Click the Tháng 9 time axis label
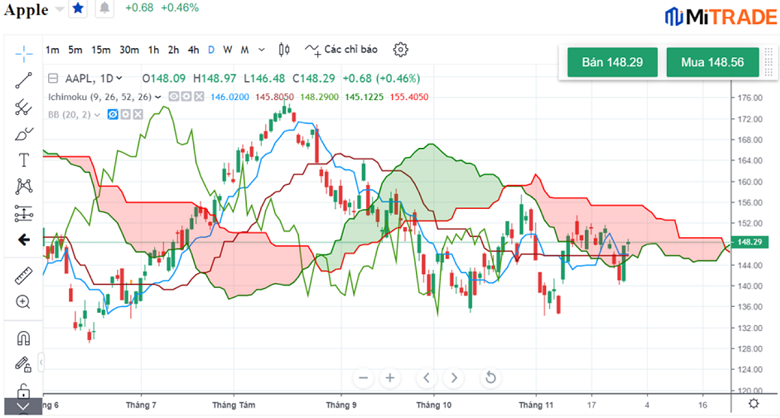The image size is (780, 418). [341, 405]
